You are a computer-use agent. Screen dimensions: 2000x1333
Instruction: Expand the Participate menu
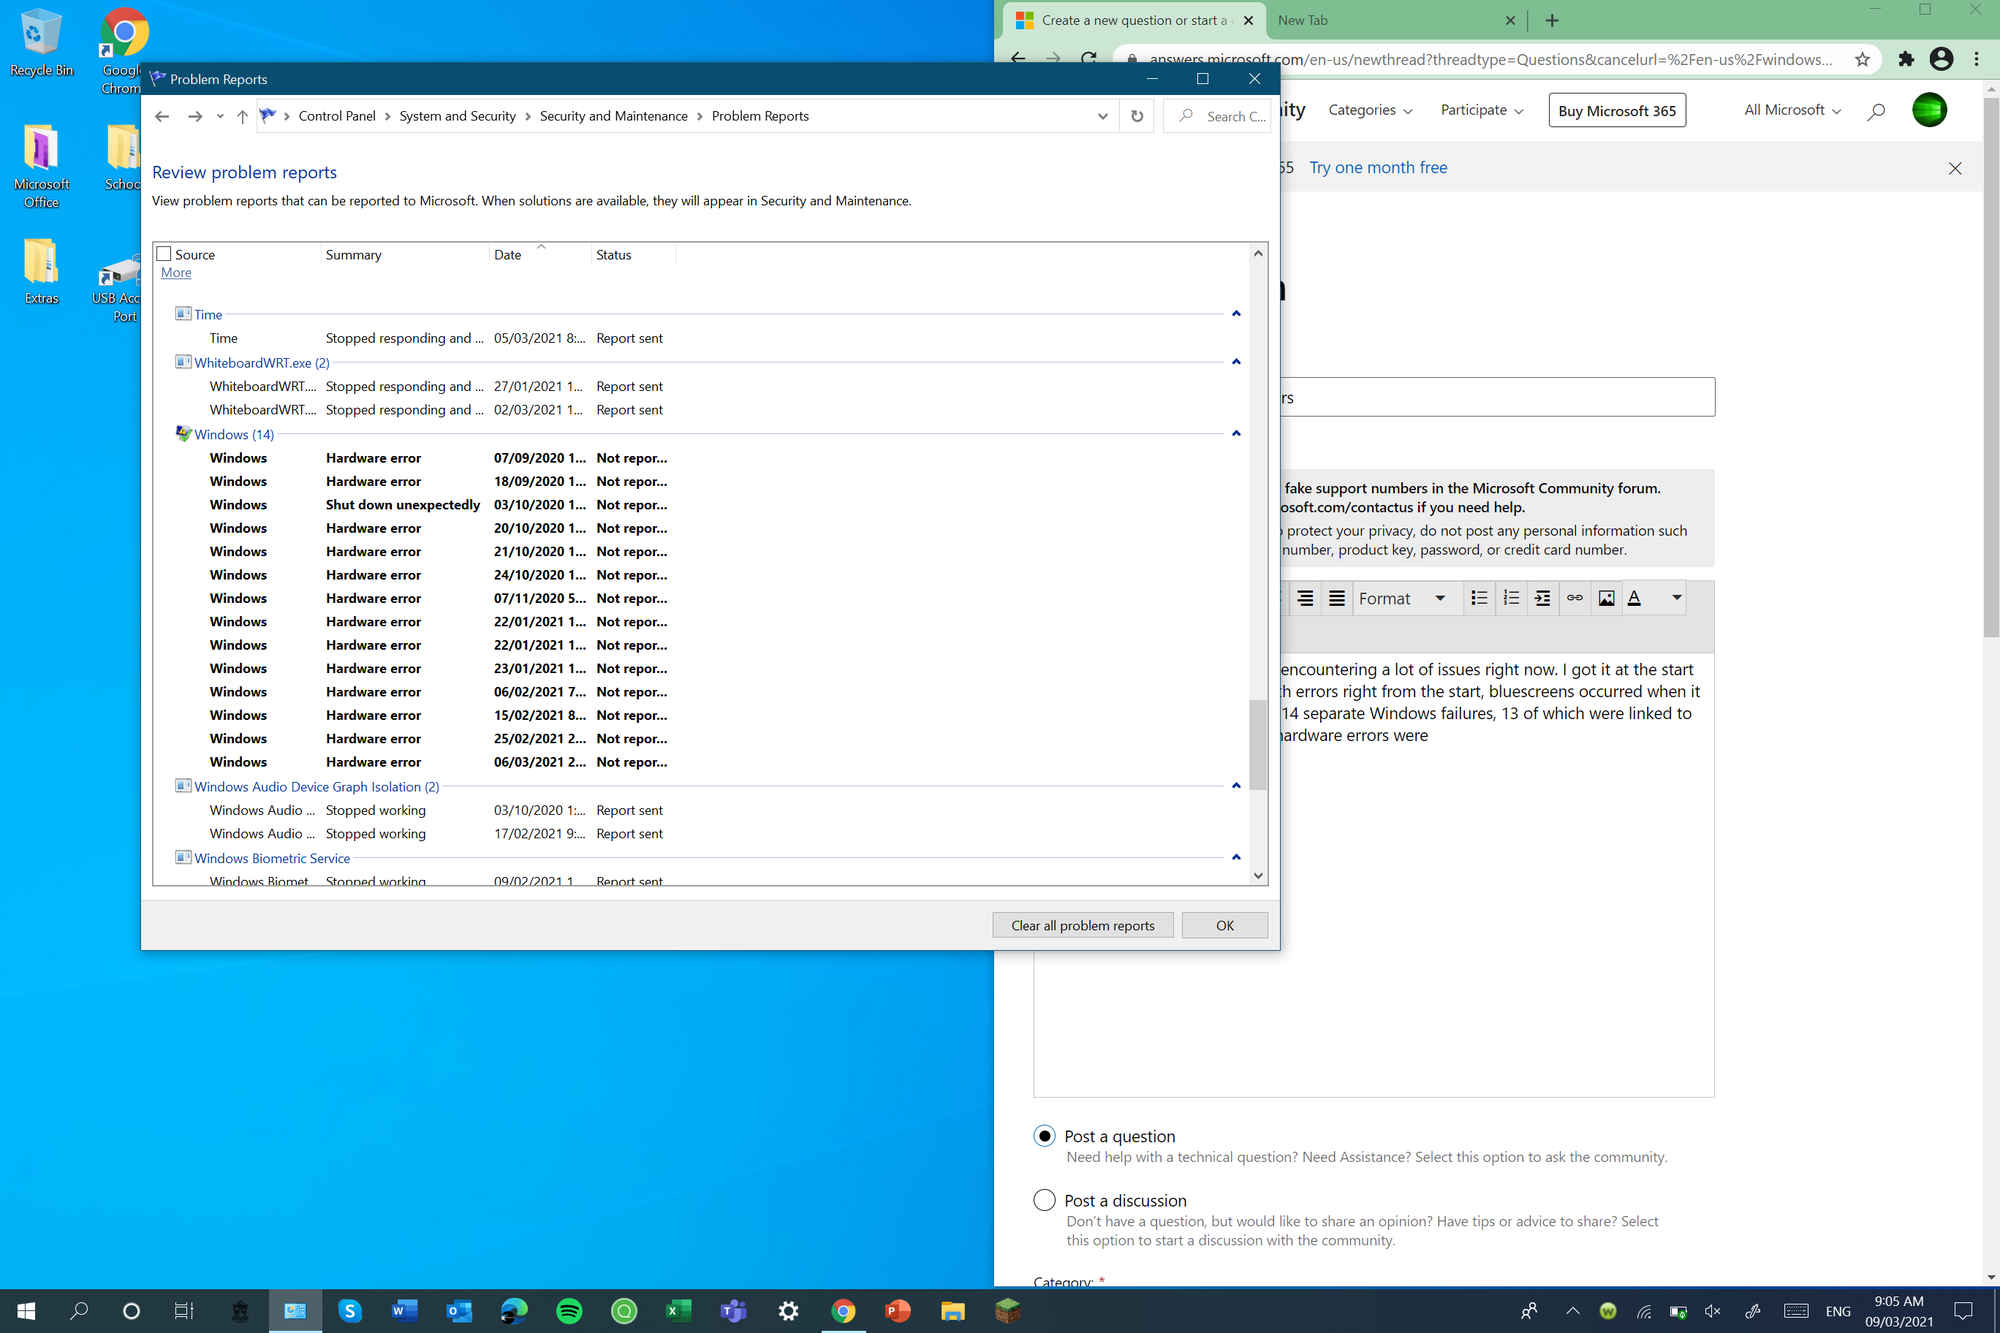(x=1482, y=110)
